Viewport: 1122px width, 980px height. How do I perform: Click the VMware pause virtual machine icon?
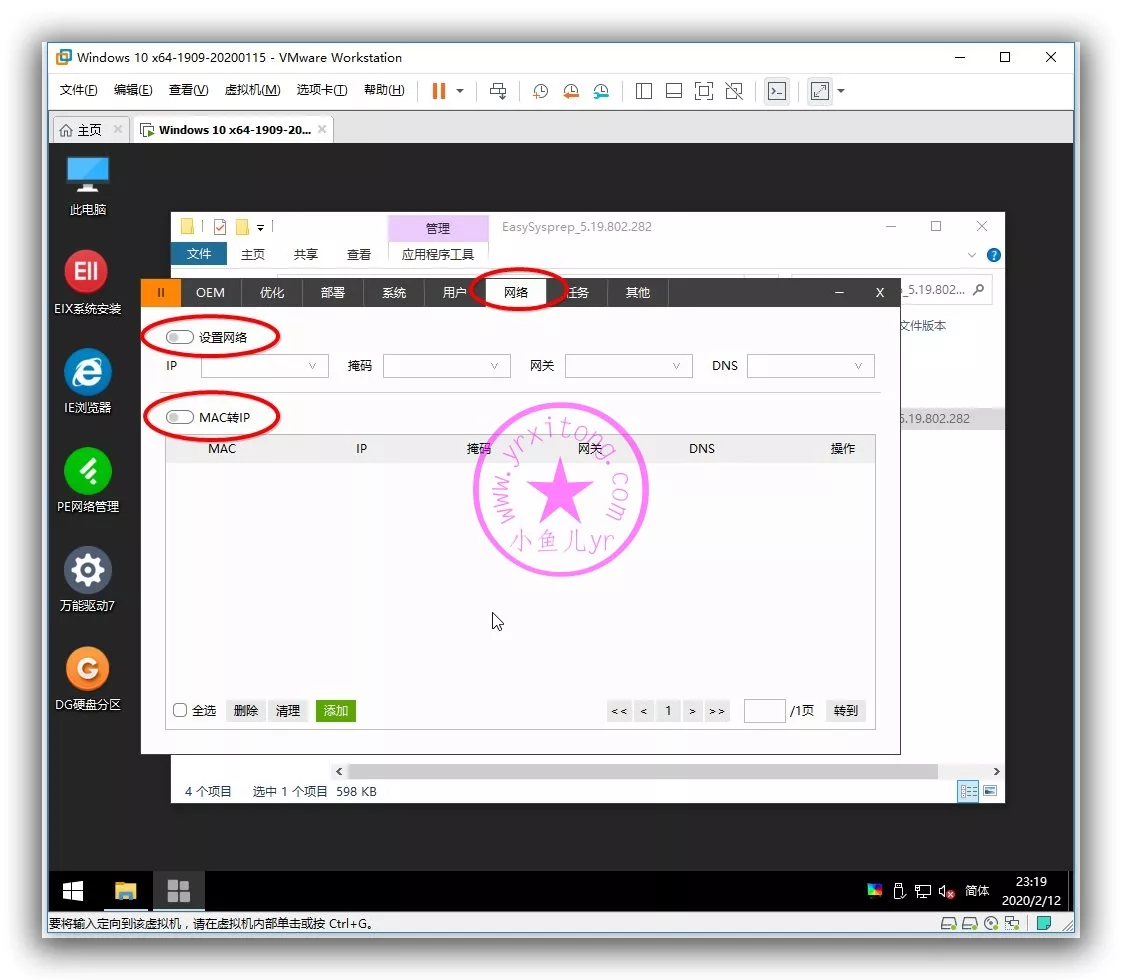point(438,91)
